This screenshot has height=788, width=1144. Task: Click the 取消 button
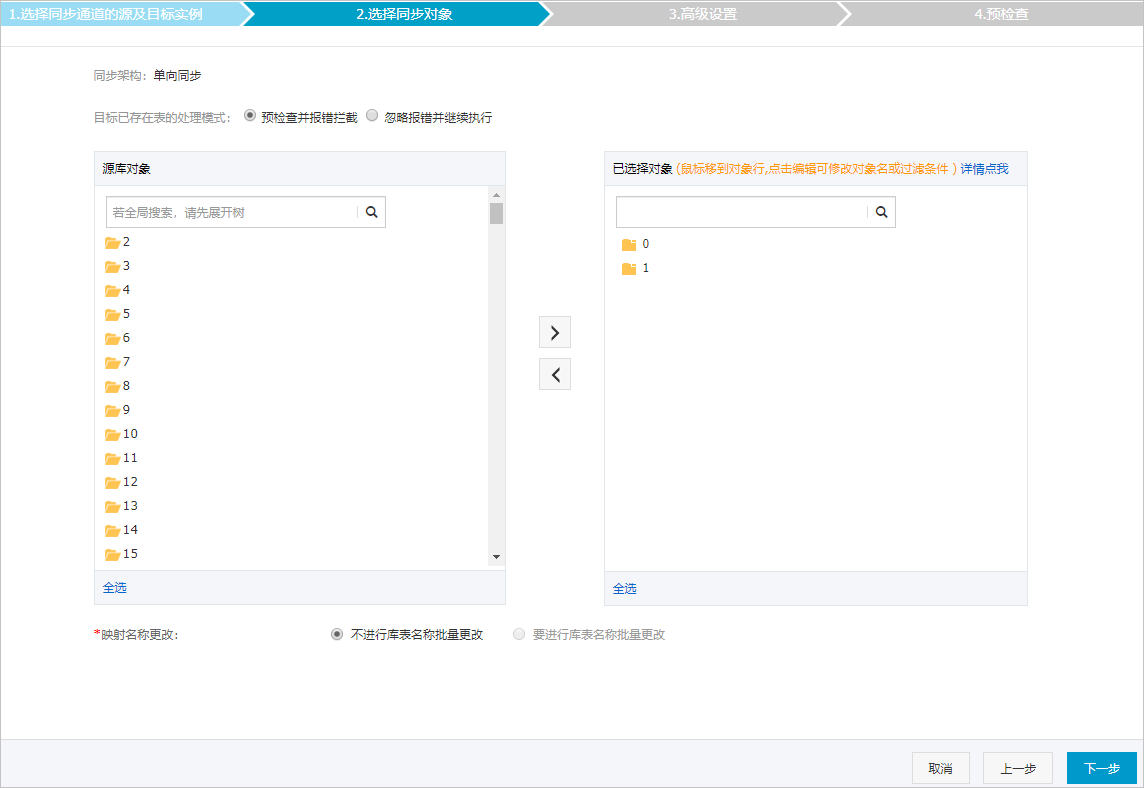[940, 768]
